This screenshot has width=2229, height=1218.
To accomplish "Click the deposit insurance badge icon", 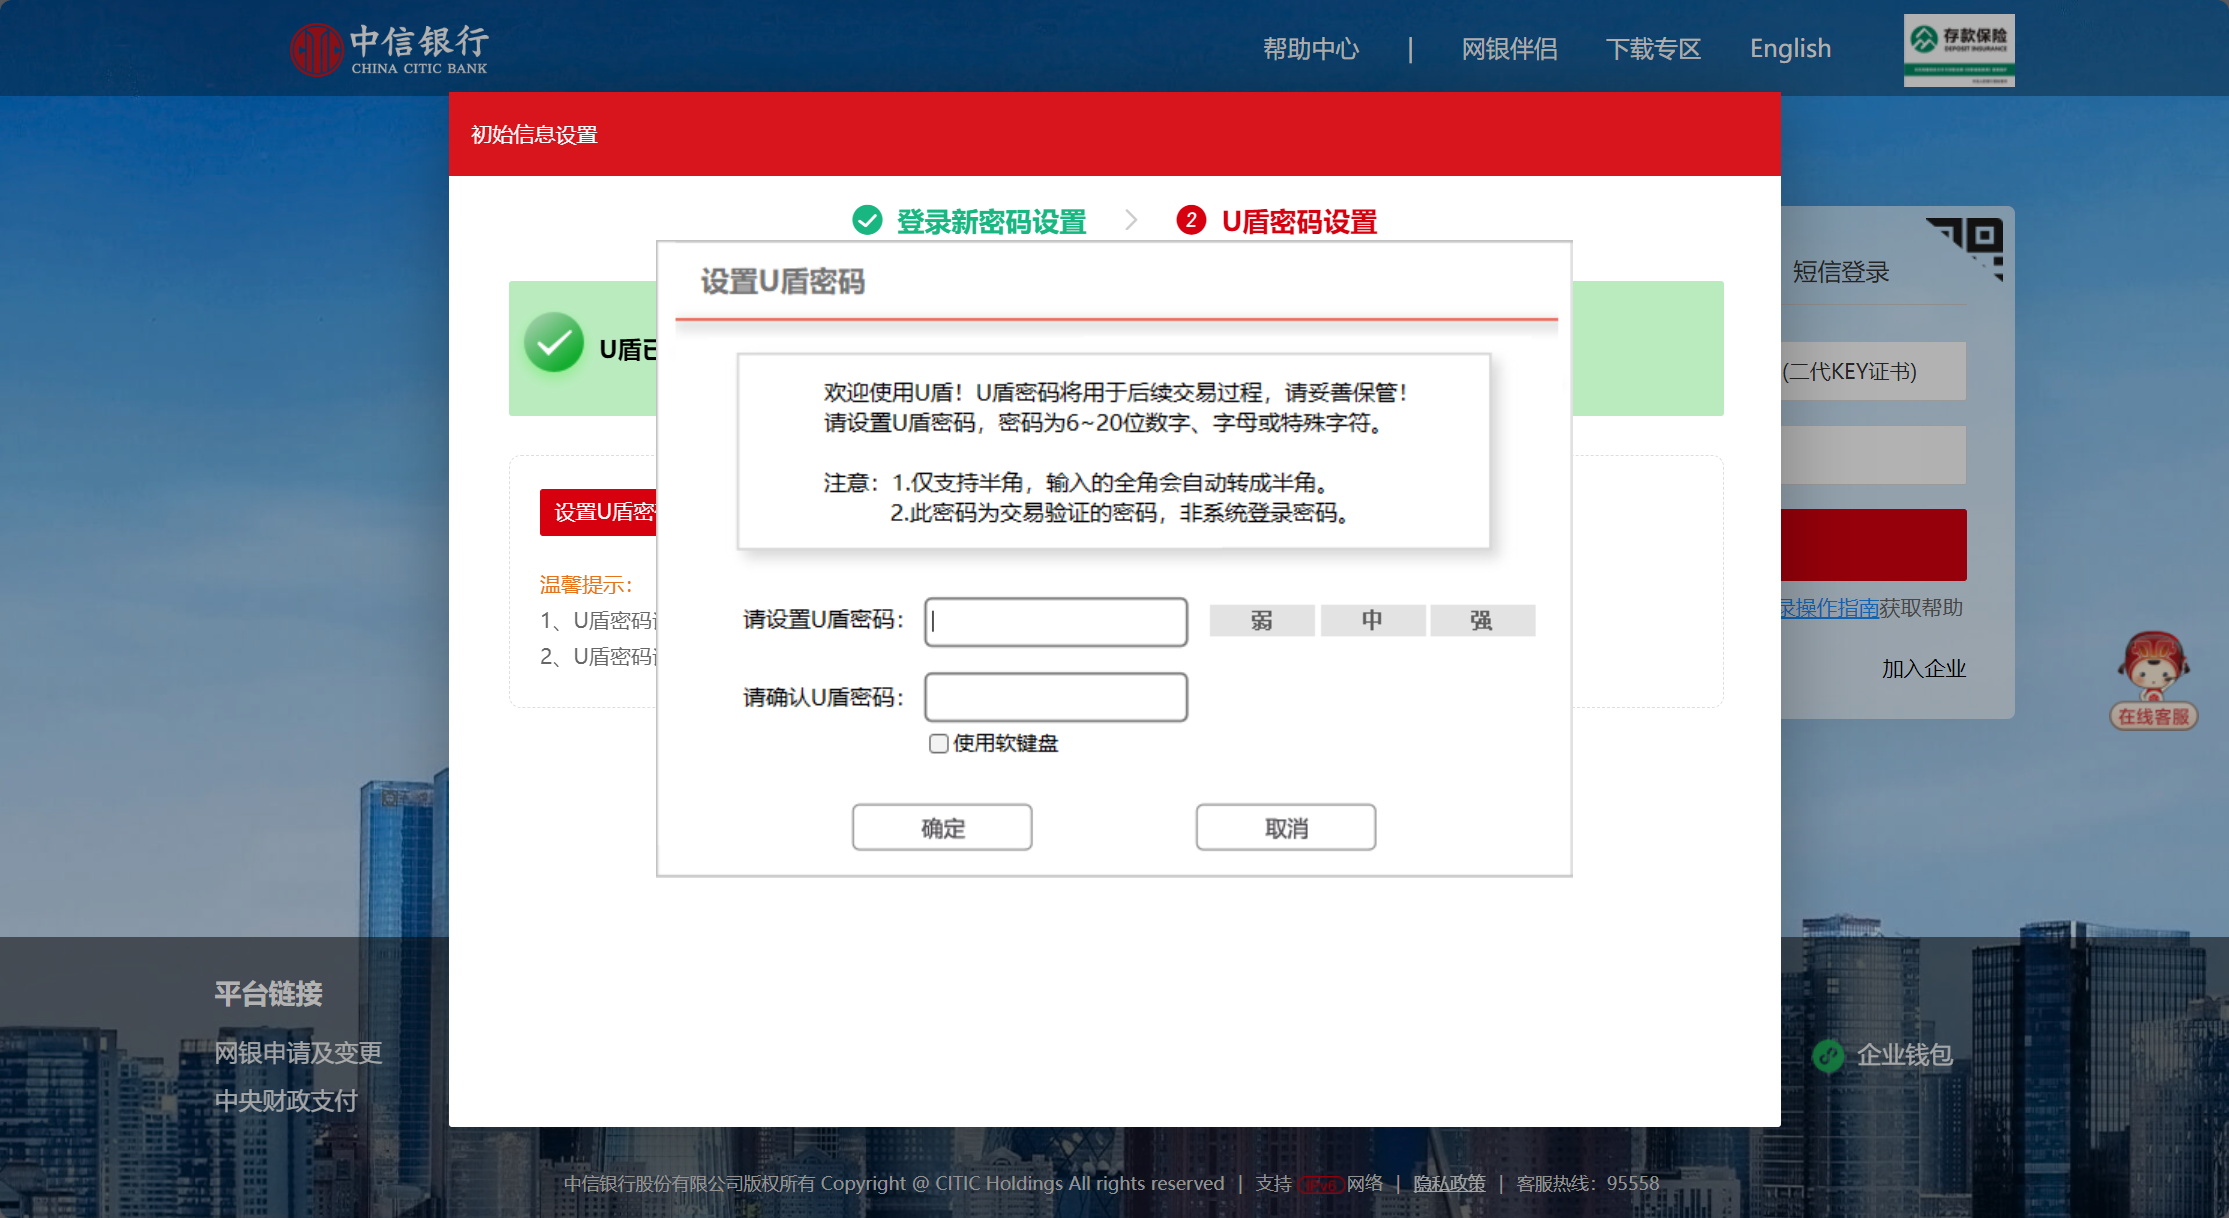I will click(1958, 50).
